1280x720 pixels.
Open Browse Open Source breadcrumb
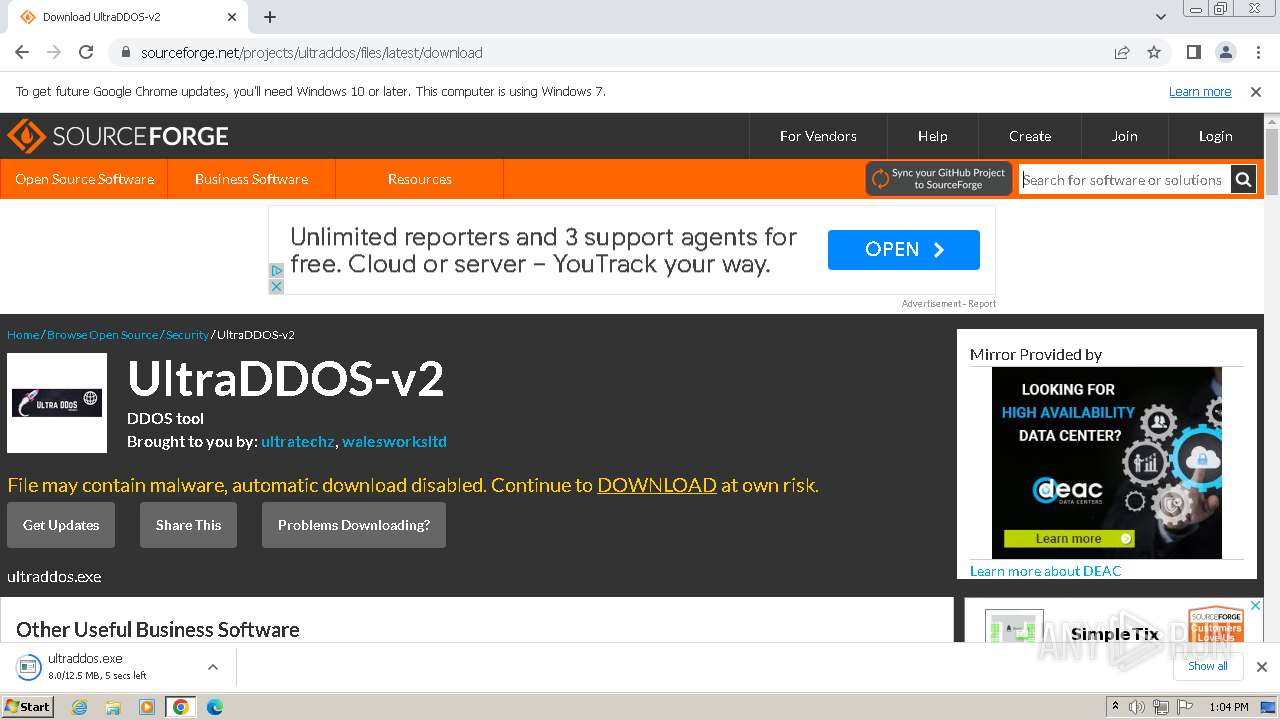(102, 335)
